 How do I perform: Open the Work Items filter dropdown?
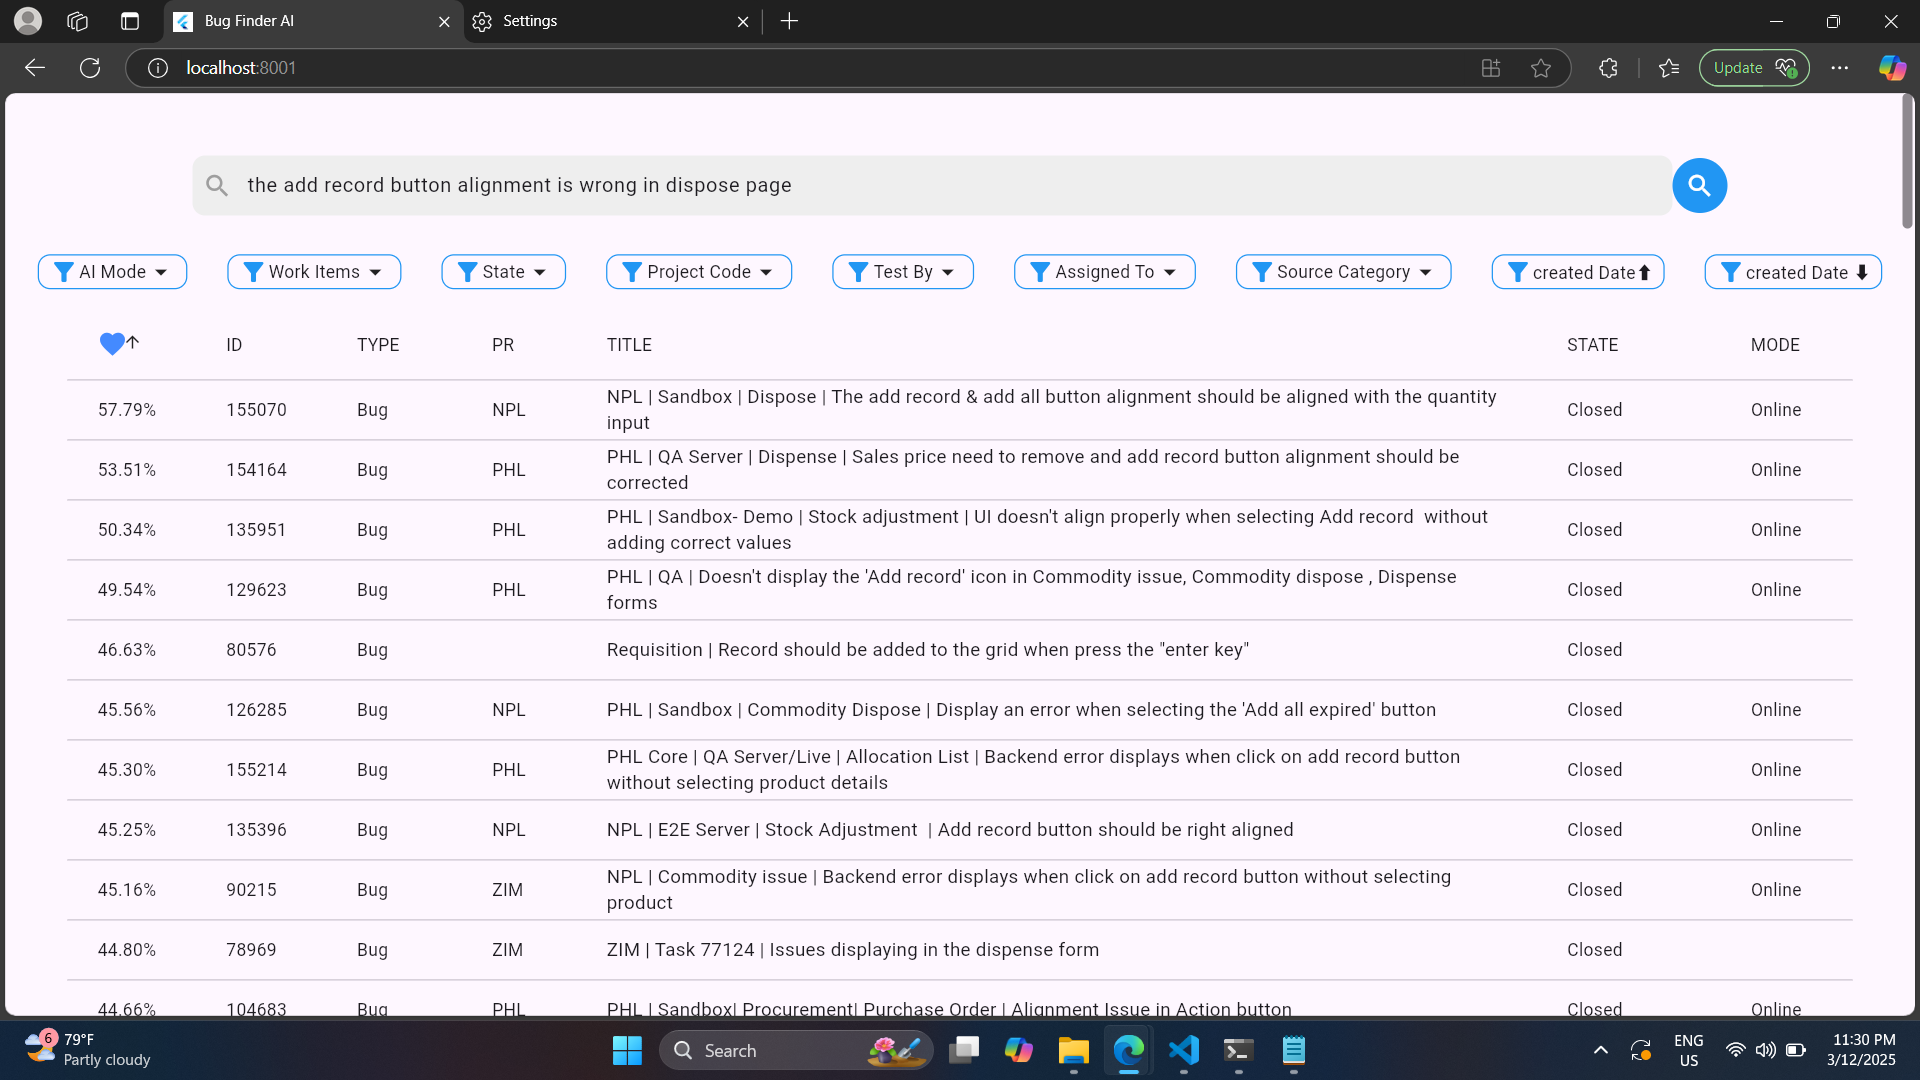(314, 272)
